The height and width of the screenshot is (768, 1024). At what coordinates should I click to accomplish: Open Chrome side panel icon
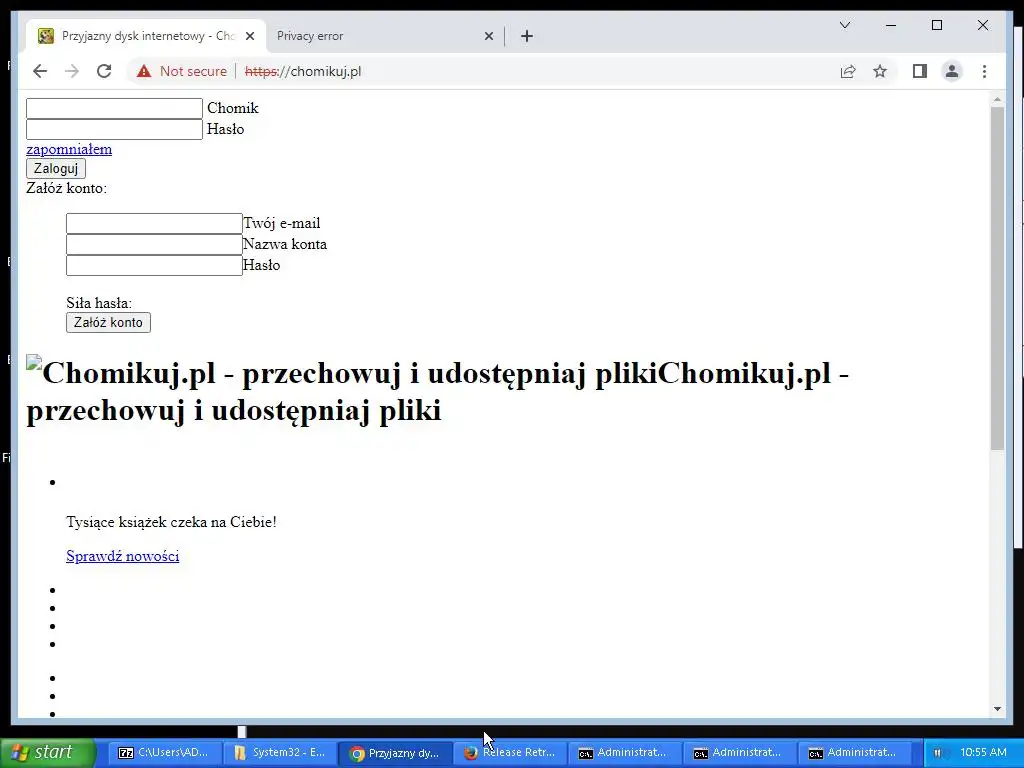[x=920, y=71]
